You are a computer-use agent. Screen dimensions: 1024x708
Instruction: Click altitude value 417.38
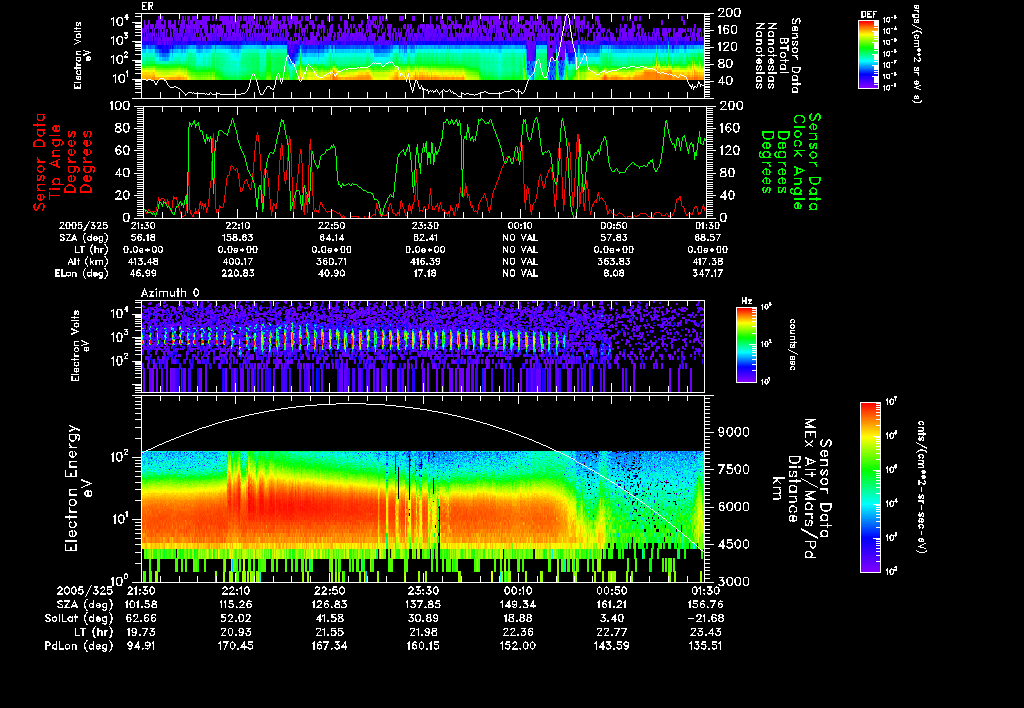pos(708,262)
